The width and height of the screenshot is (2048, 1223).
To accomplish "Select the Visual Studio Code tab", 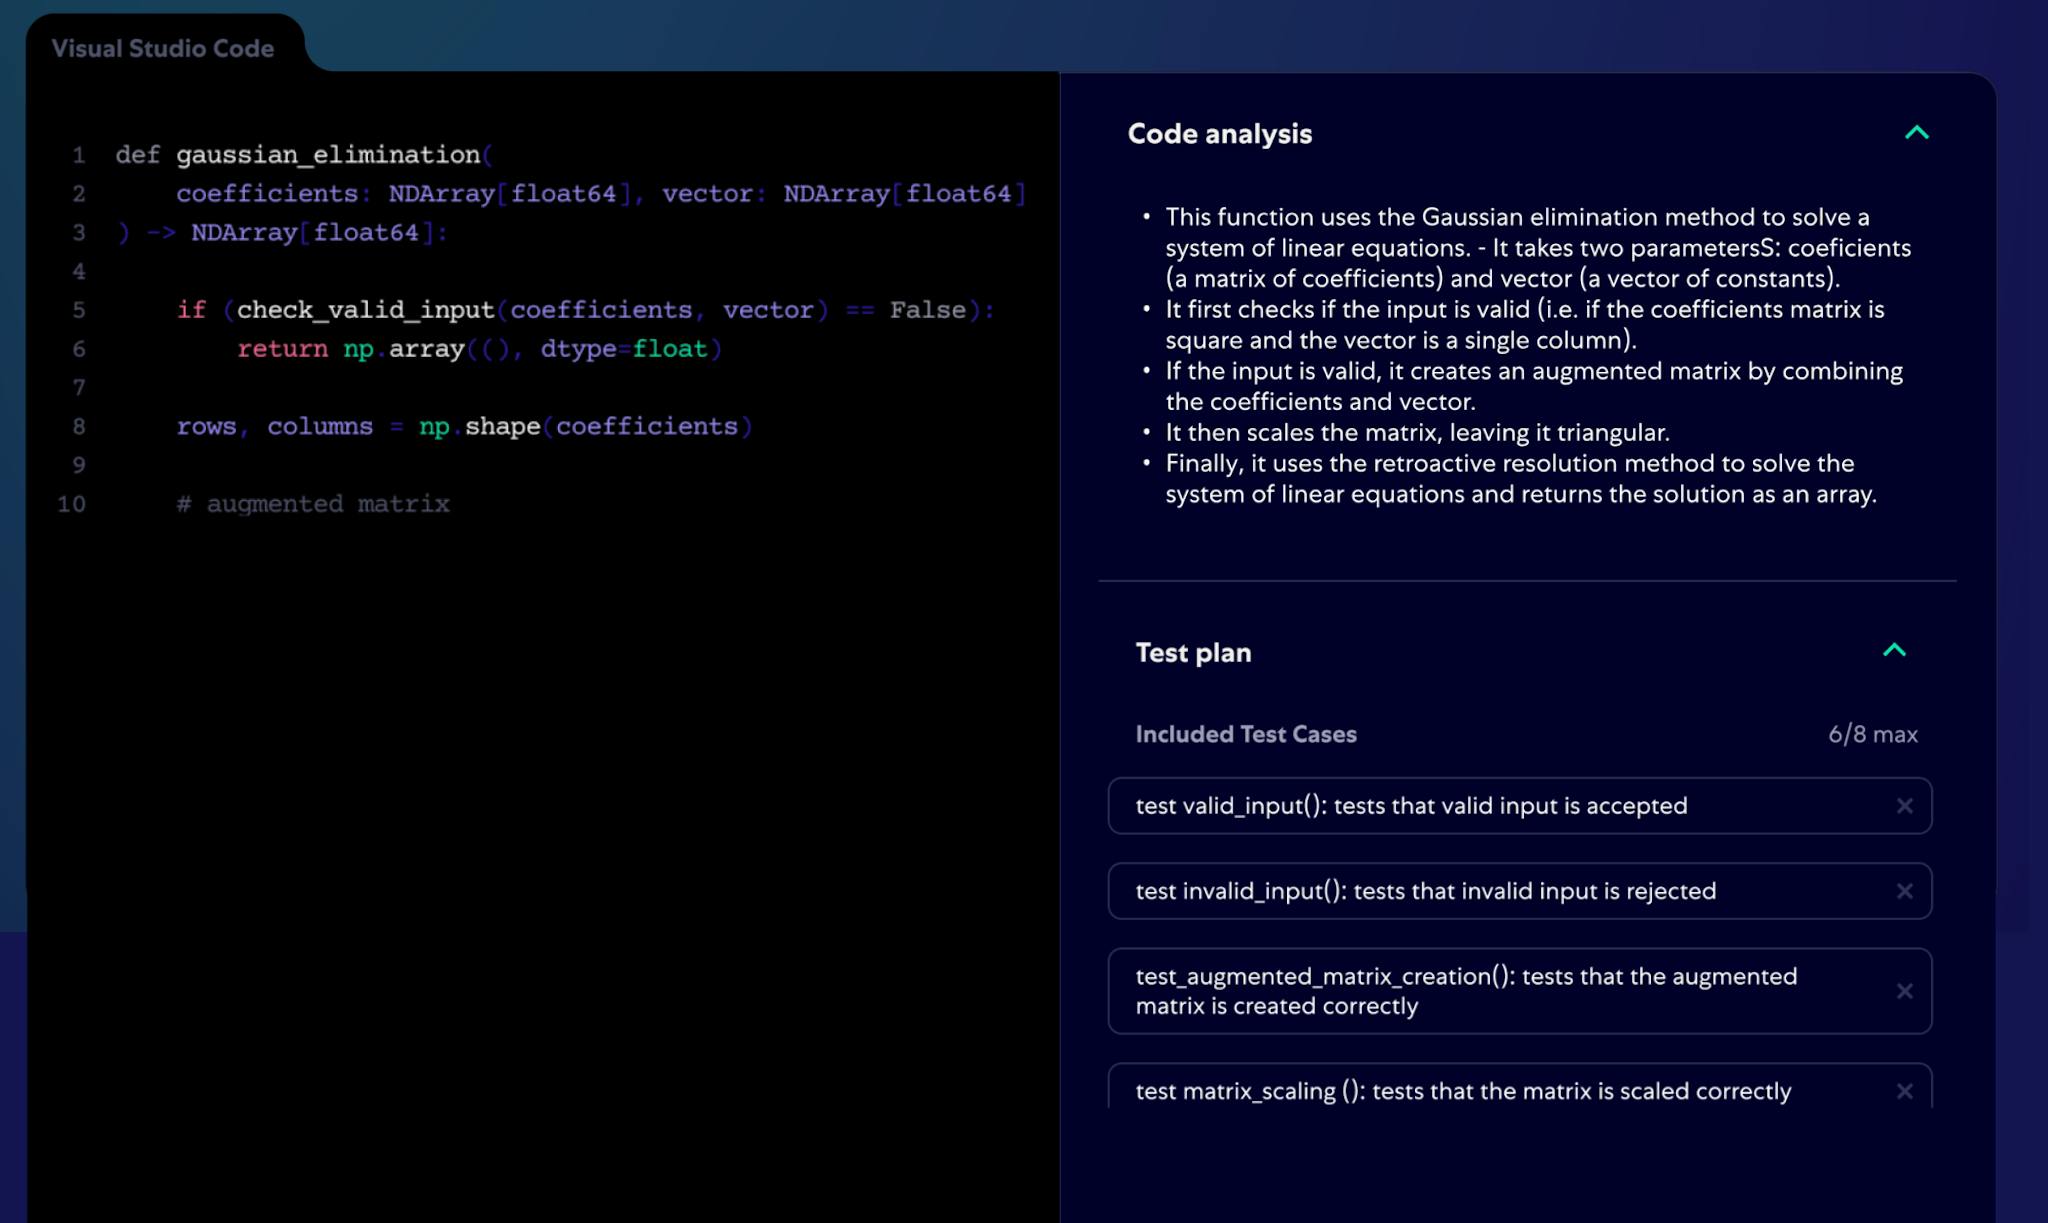I will click(x=163, y=48).
